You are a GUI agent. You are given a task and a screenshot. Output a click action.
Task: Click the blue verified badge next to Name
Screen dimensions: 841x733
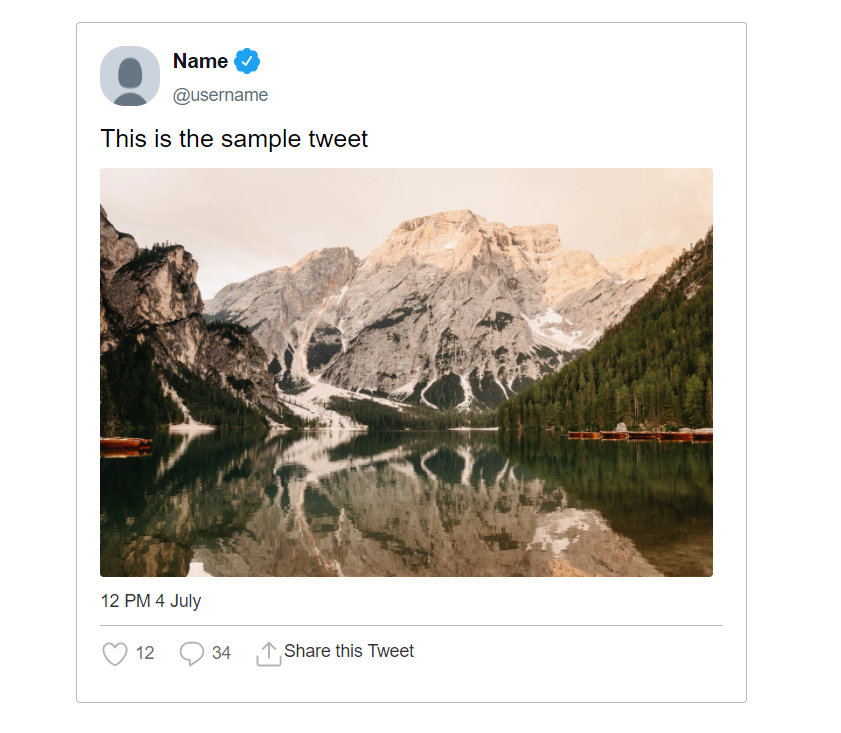[x=245, y=61]
